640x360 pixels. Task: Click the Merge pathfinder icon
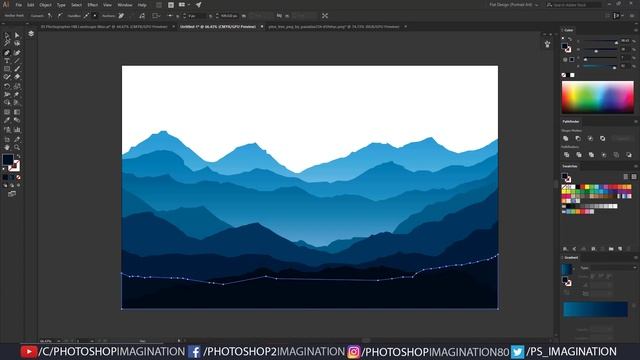tap(591, 155)
